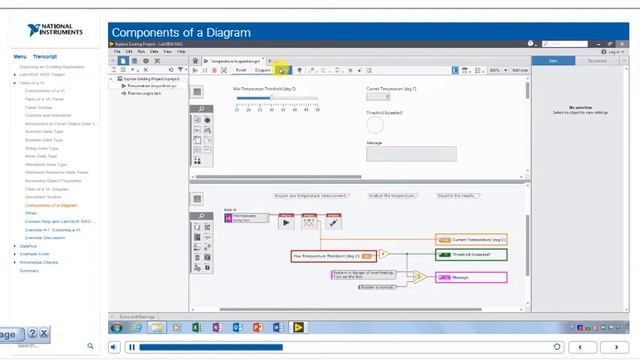Open the Summary link in course menu
Screen dimensions: 640x360
click(29, 271)
